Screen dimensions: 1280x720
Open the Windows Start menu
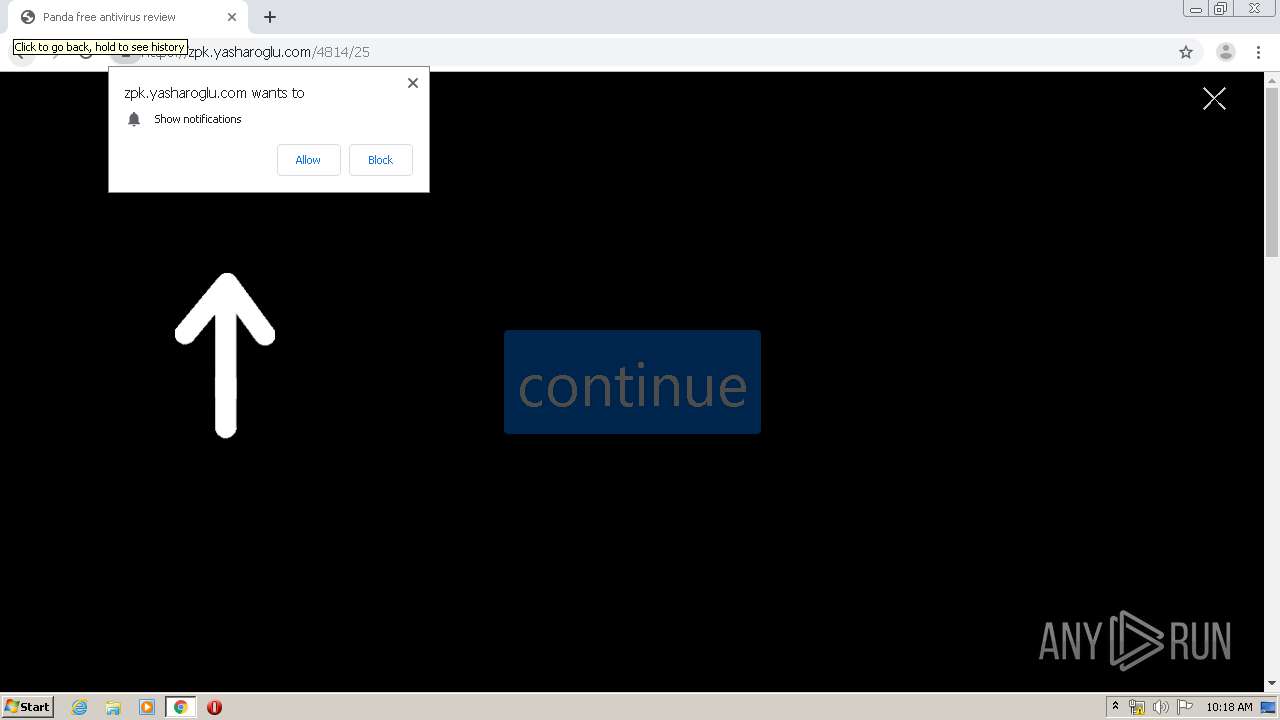[x=28, y=706]
